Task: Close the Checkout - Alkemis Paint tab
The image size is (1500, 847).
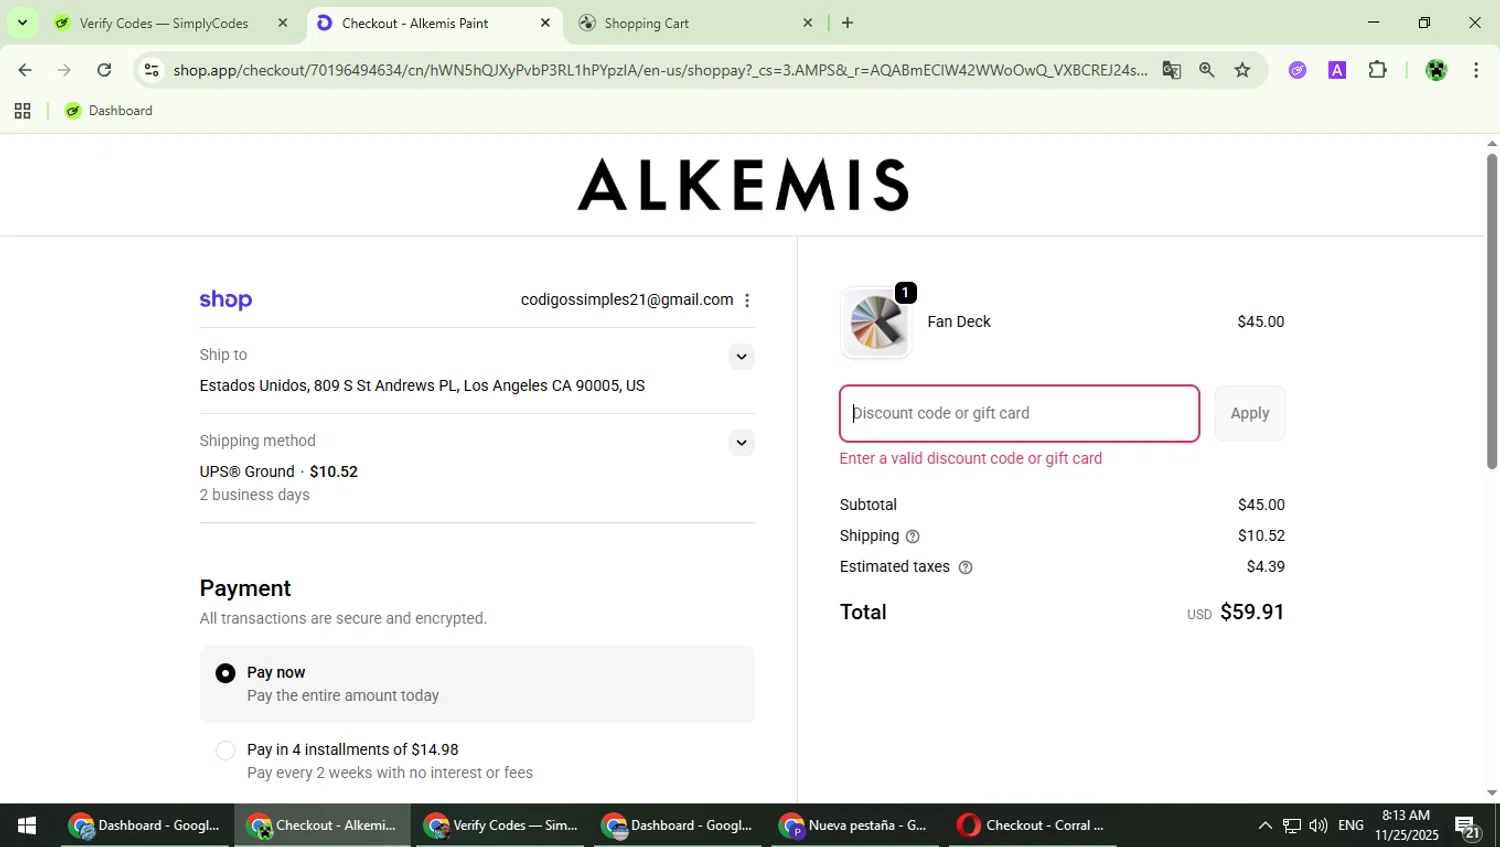Action: [x=545, y=22]
